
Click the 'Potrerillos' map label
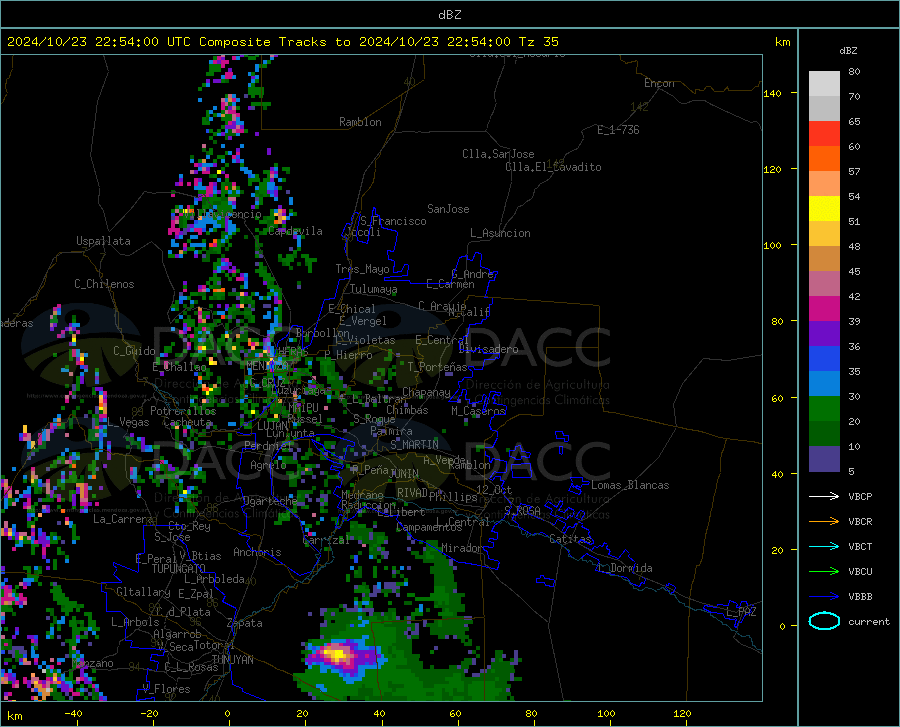click(x=183, y=411)
